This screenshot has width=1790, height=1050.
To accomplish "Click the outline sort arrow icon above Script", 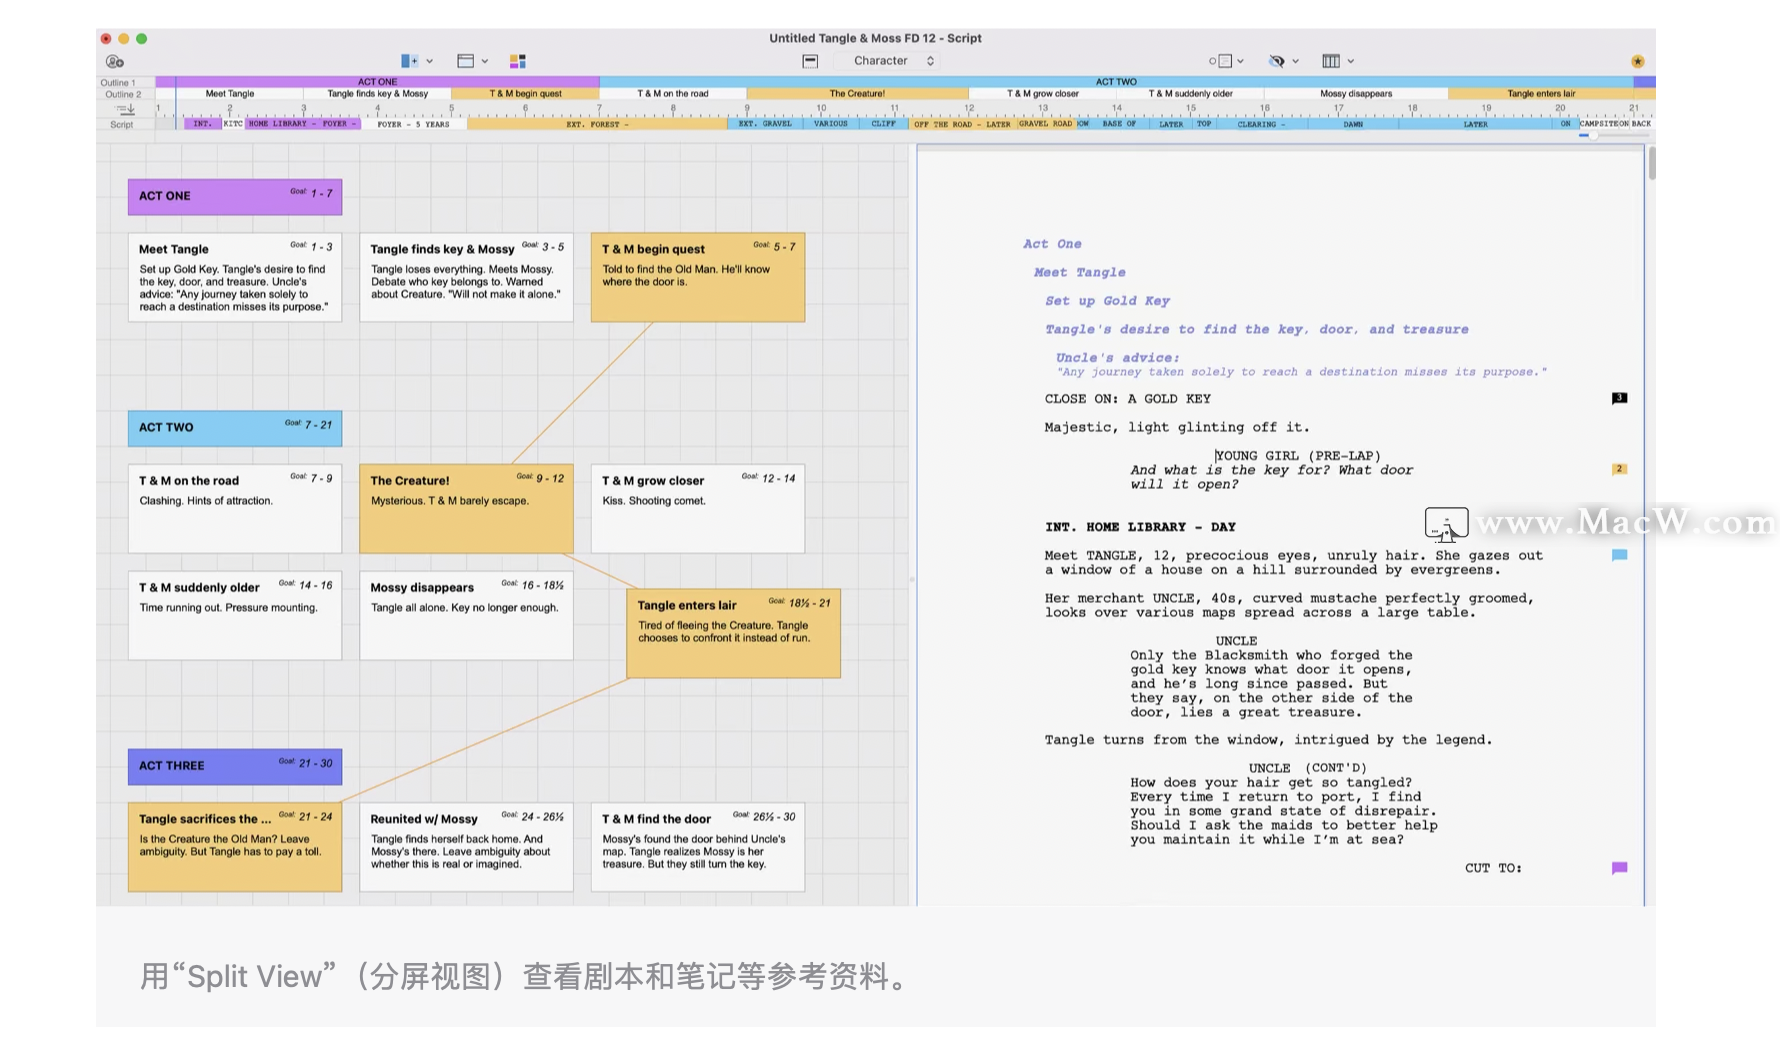I will pyautogui.click(x=125, y=109).
